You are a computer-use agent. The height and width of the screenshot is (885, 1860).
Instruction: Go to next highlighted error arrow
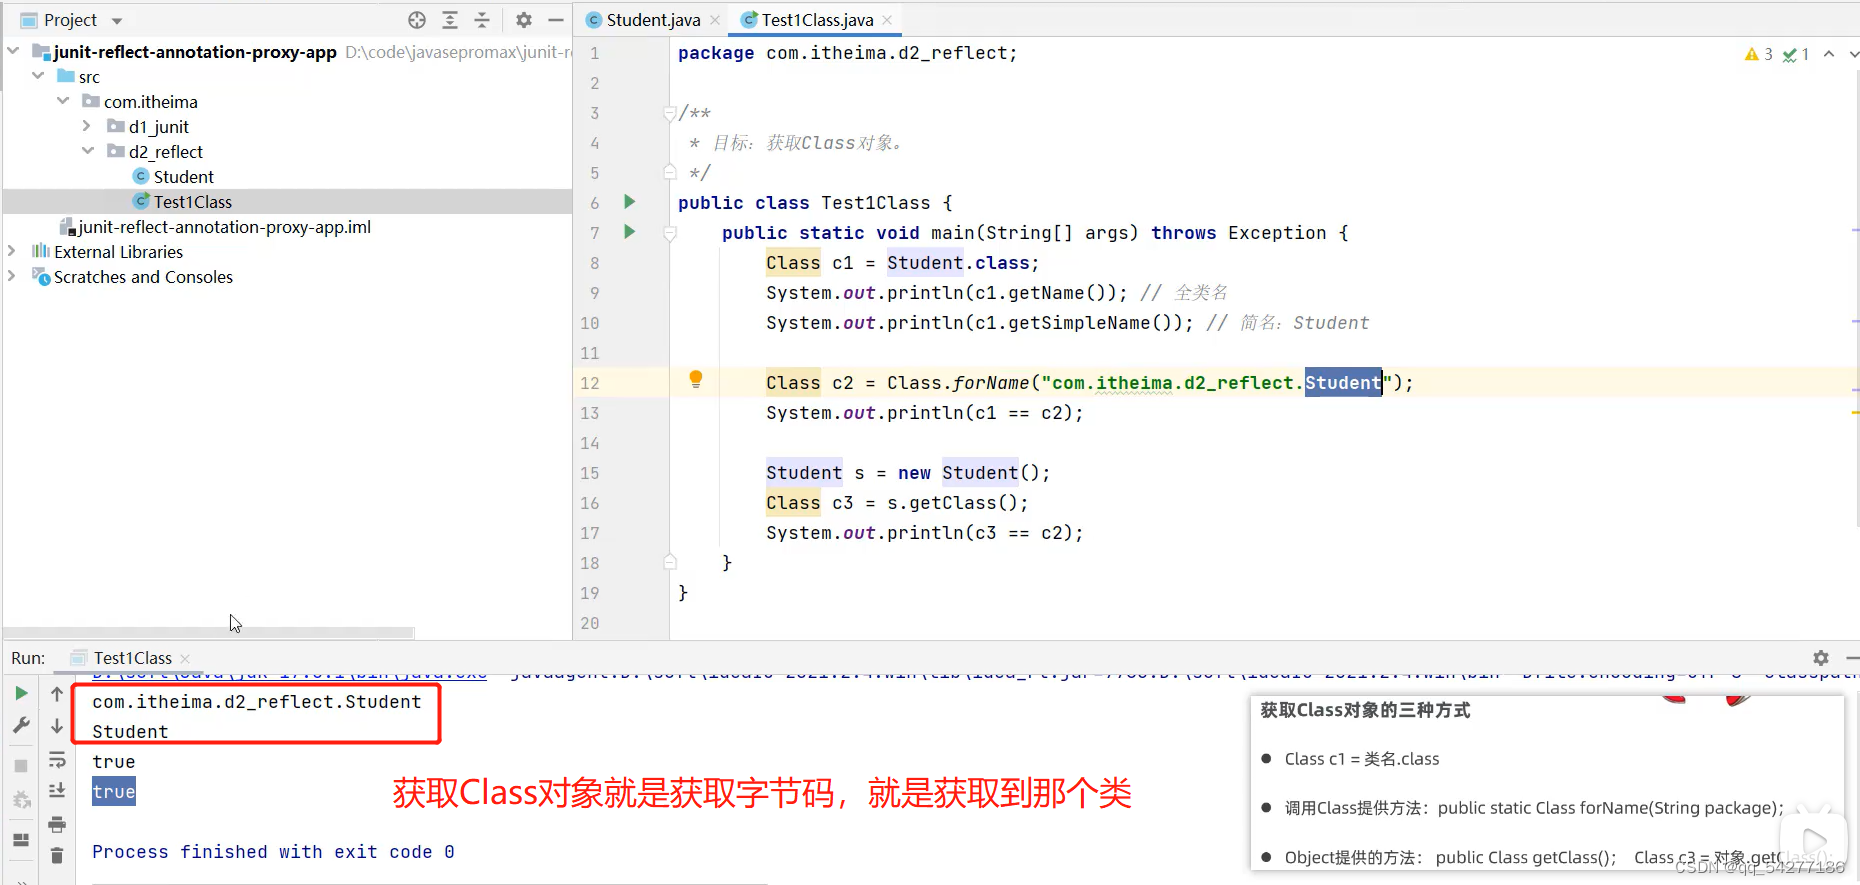click(1853, 54)
